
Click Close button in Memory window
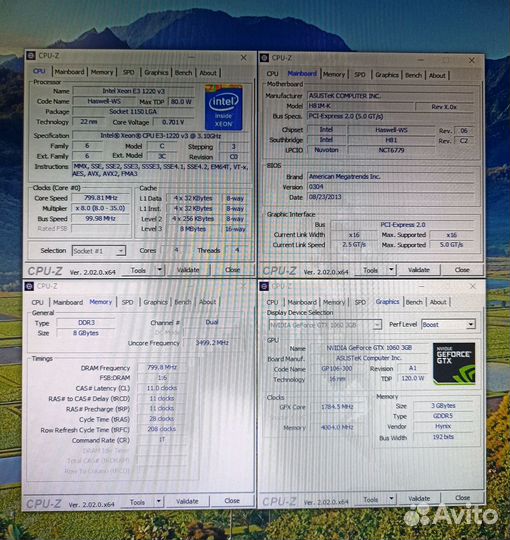[232, 501]
